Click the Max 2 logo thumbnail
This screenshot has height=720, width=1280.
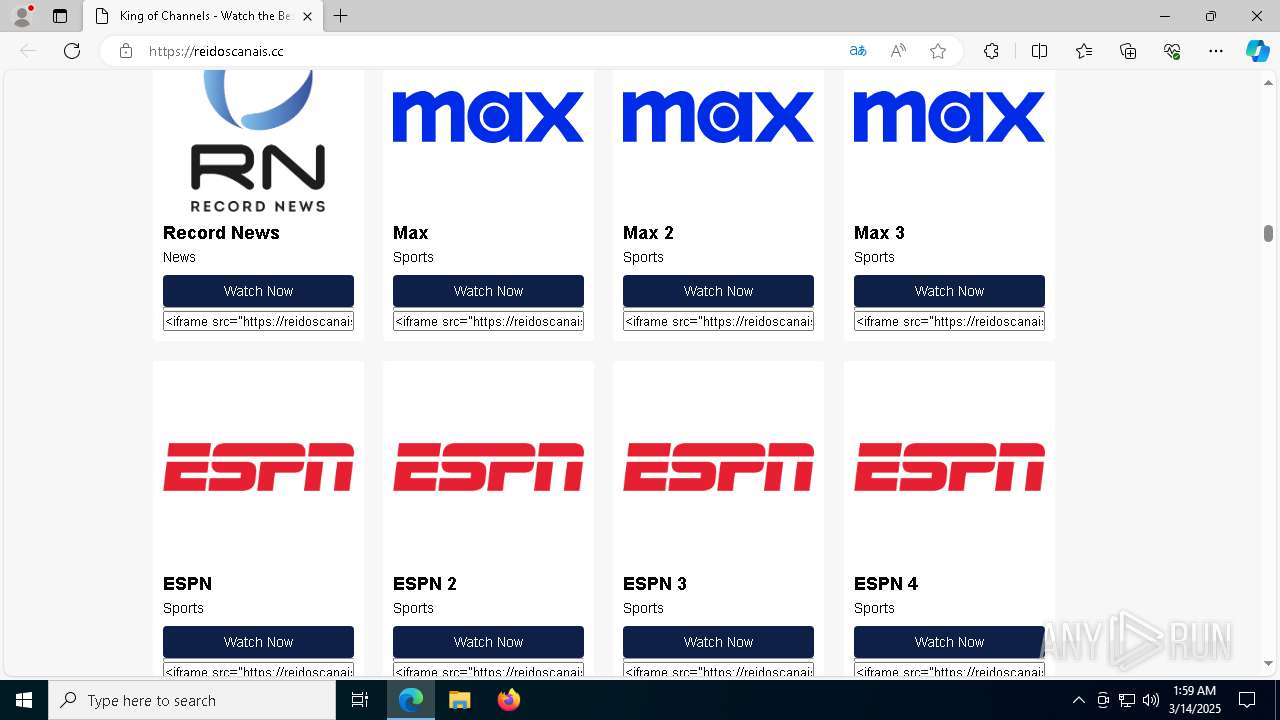tap(718, 117)
